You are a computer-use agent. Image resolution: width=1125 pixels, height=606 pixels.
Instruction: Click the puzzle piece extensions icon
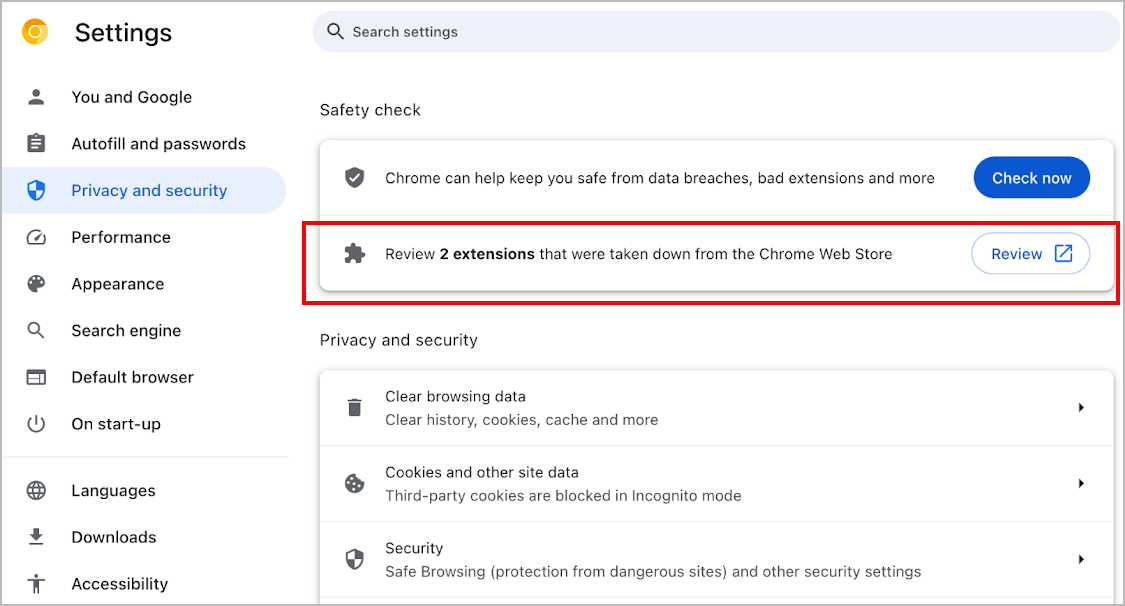tap(354, 254)
